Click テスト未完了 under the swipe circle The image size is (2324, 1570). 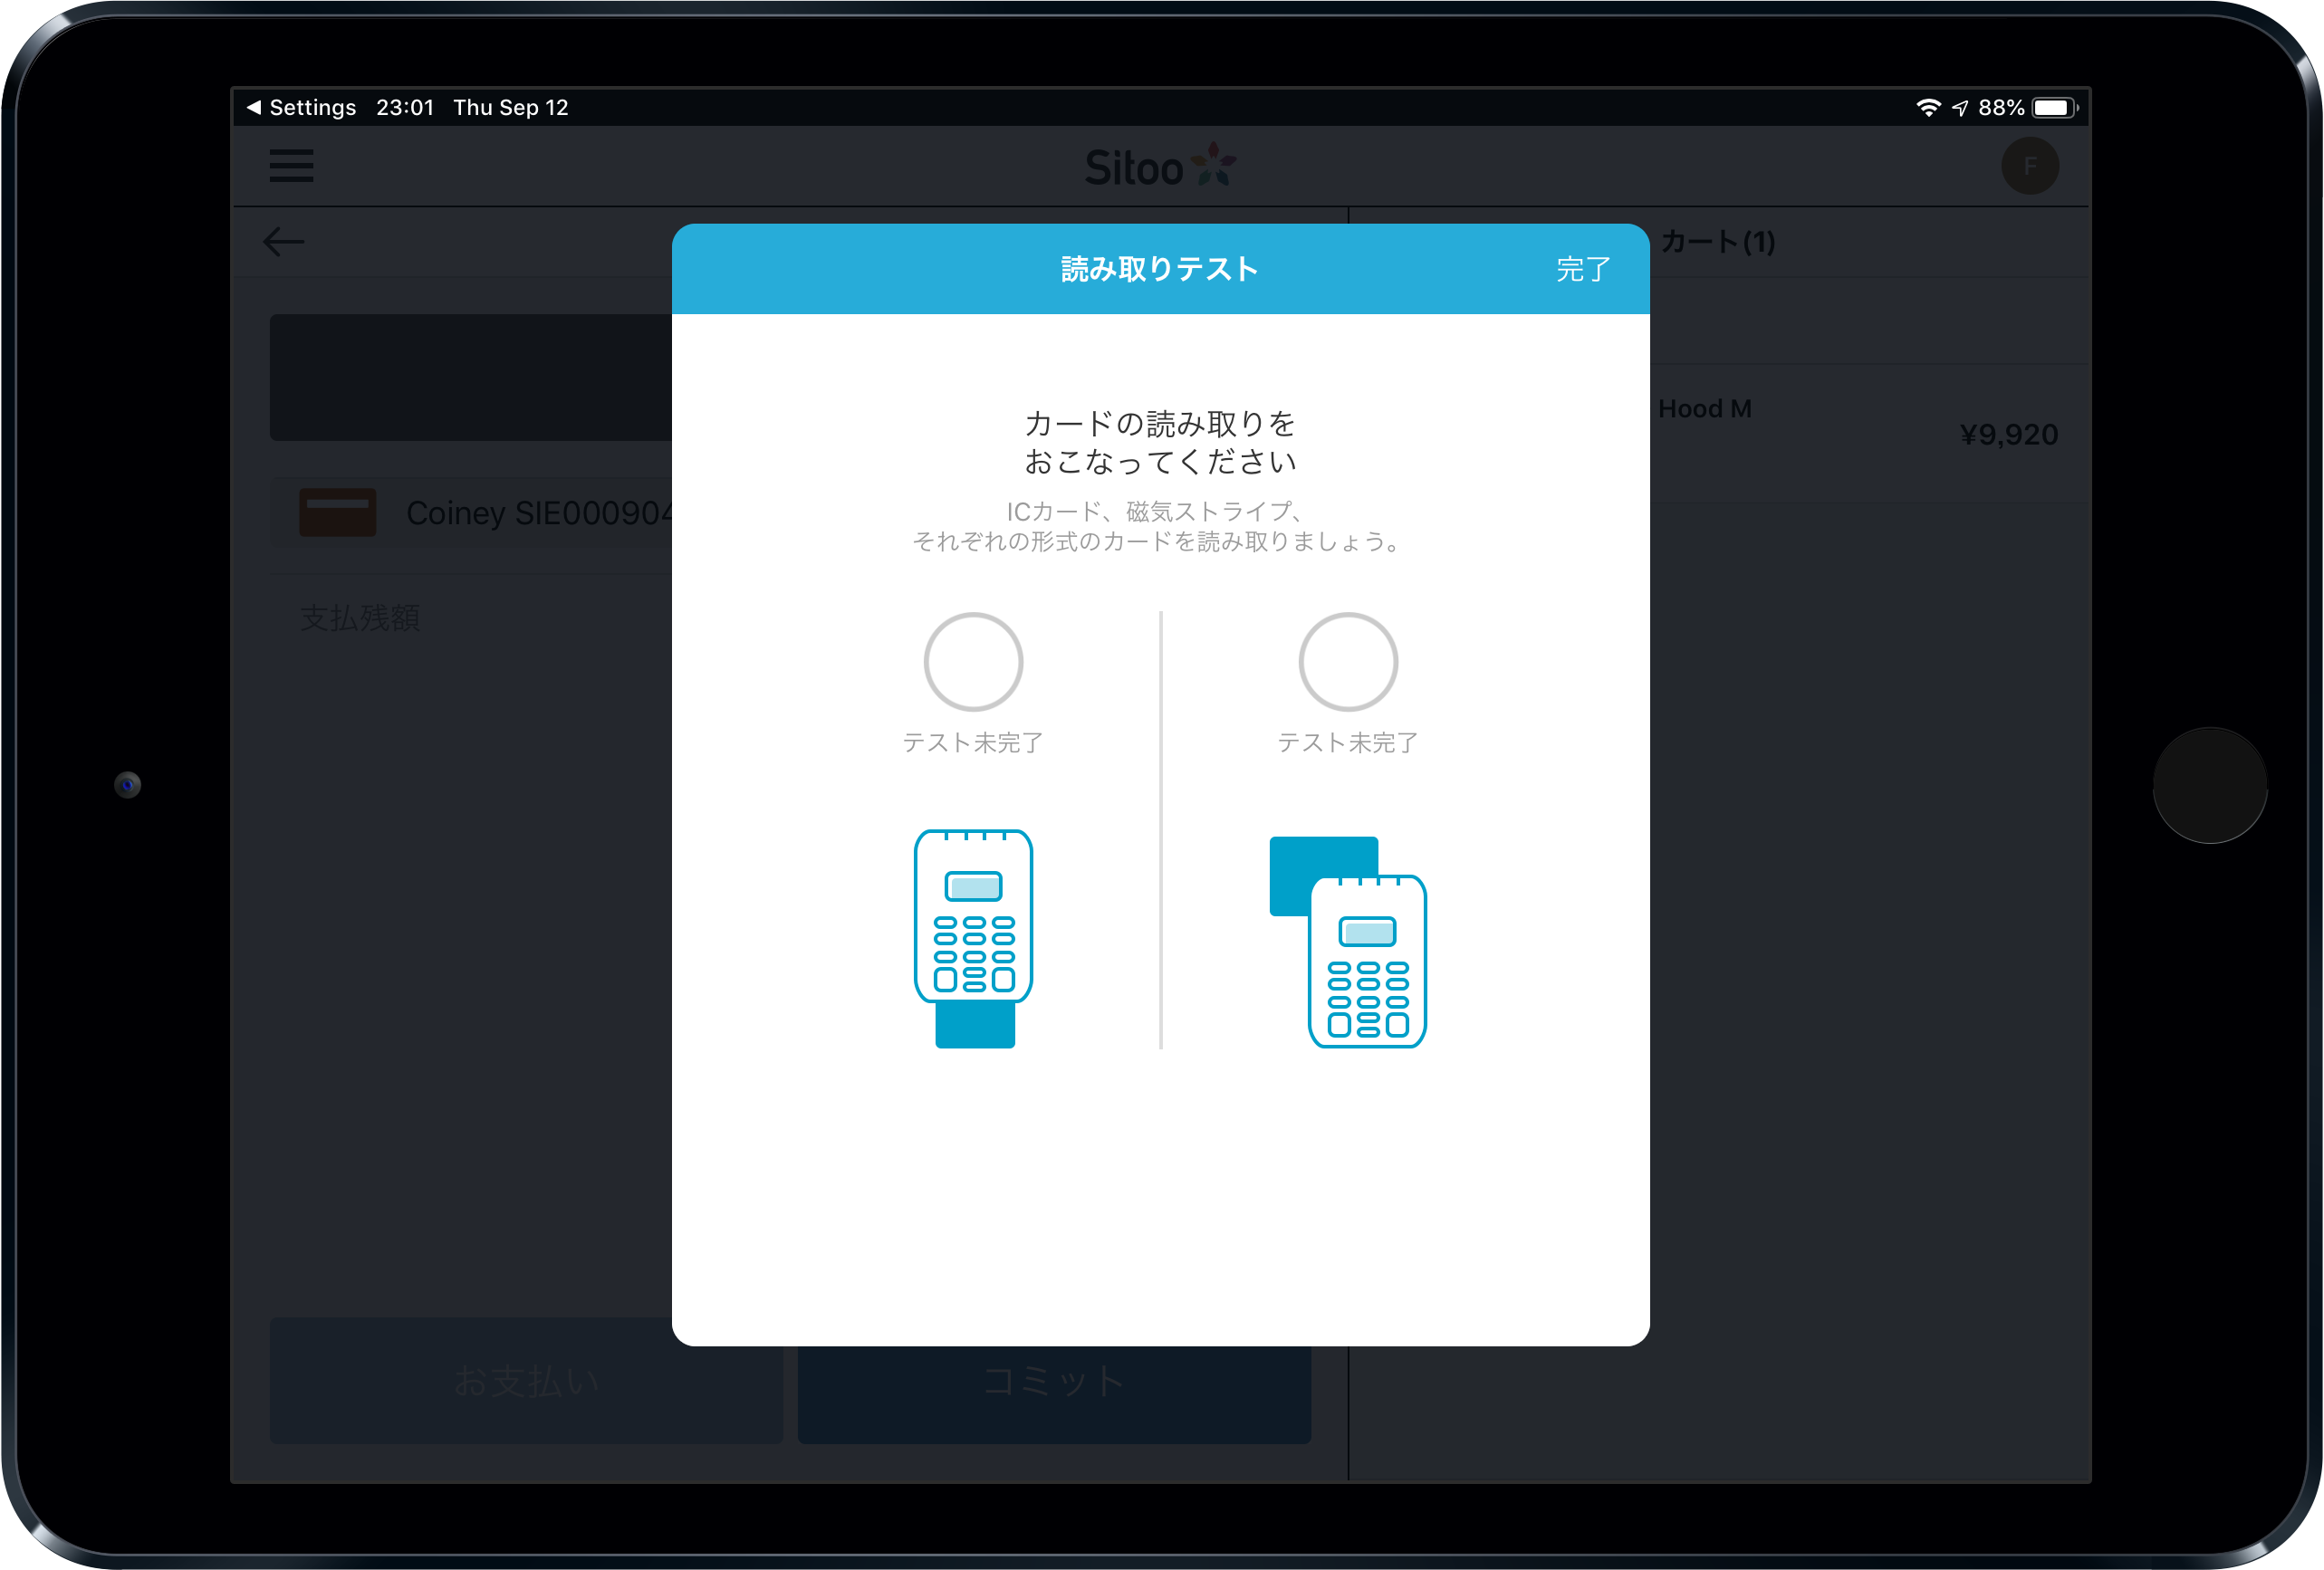1348,742
